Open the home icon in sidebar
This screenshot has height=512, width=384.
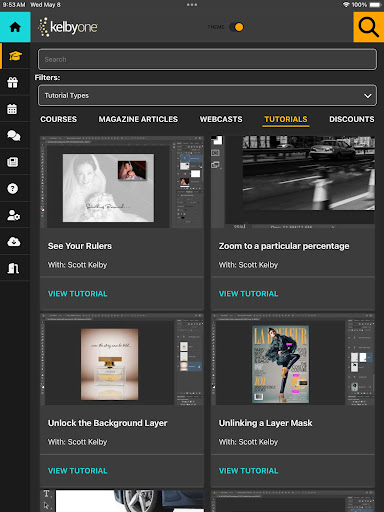coord(15,27)
